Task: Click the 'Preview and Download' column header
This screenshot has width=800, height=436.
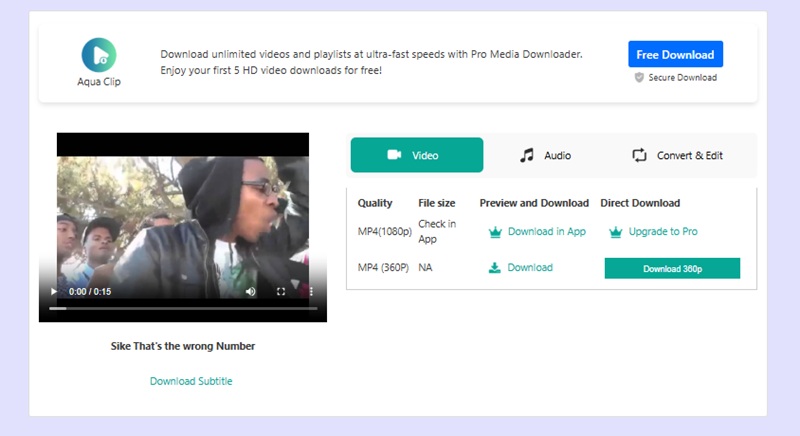Action: coord(534,203)
